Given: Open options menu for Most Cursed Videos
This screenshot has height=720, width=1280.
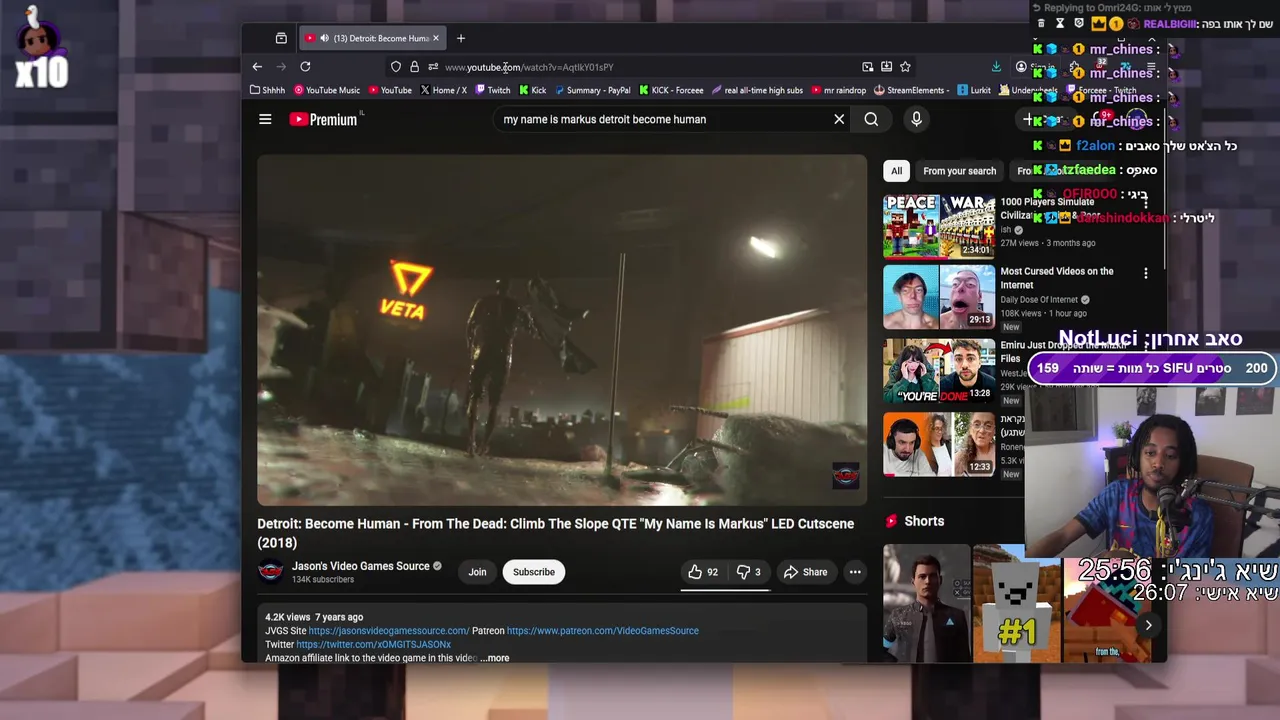Looking at the screenshot, I should click(1146, 272).
